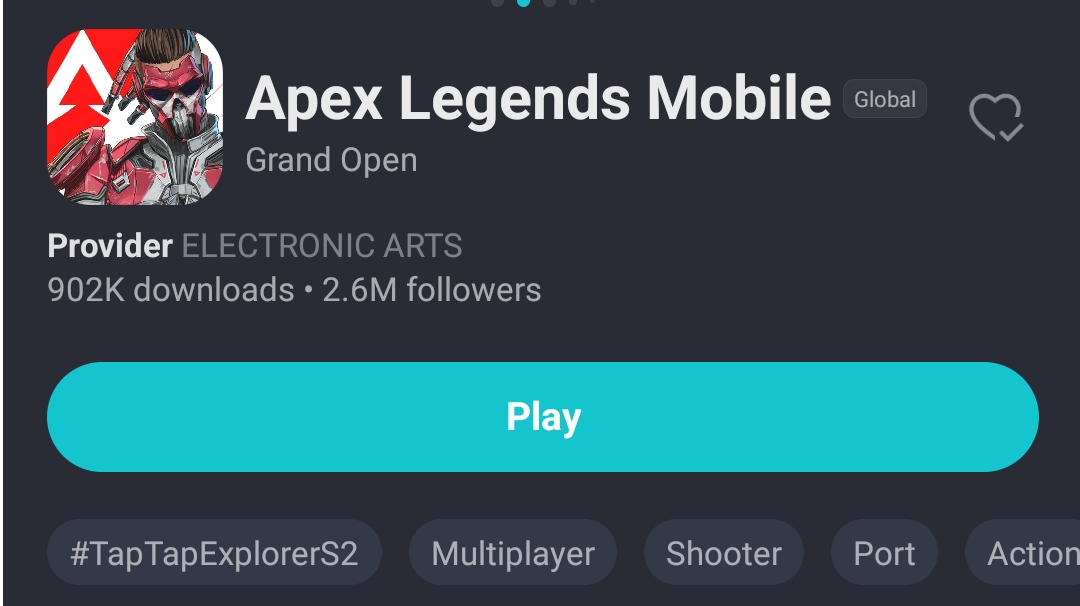
Task: Choose the Shooter genre tag
Action: click(724, 553)
